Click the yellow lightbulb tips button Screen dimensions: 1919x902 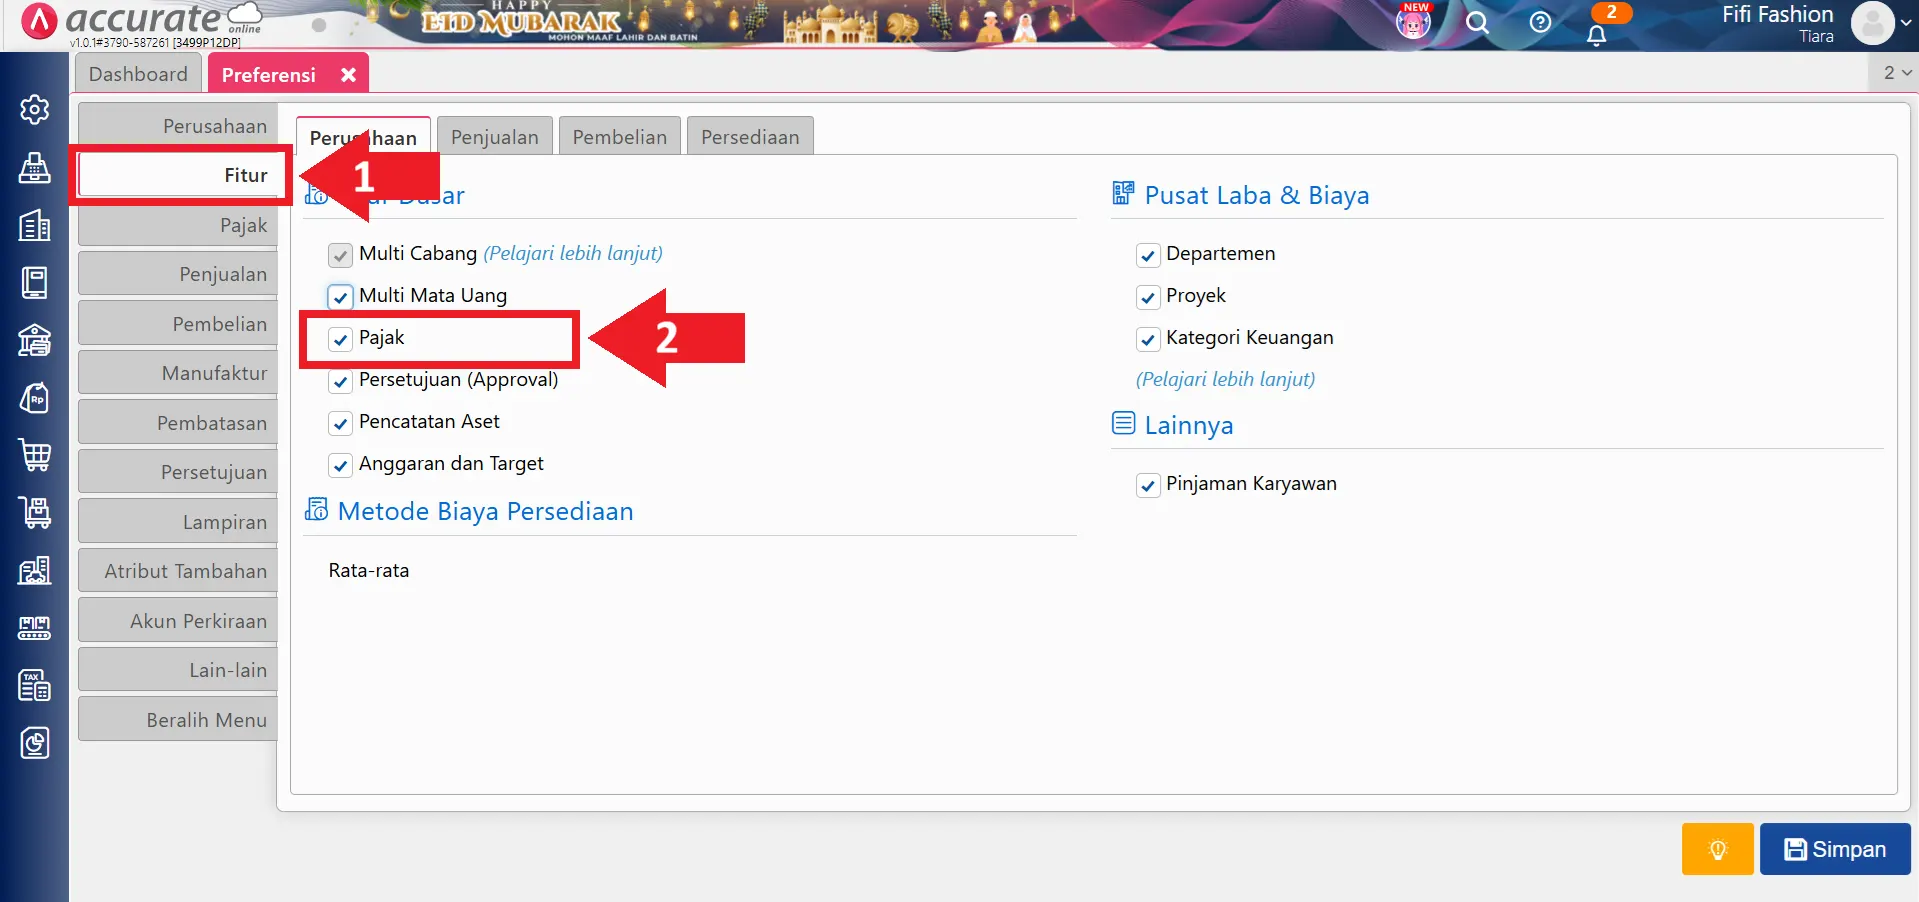click(1717, 849)
